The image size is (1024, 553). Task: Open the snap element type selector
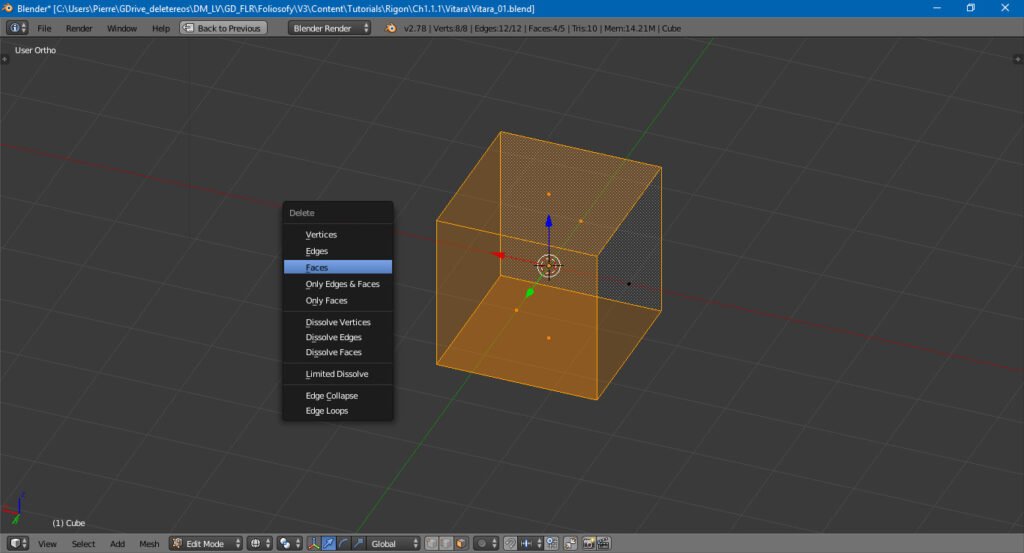[x=530, y=543]
